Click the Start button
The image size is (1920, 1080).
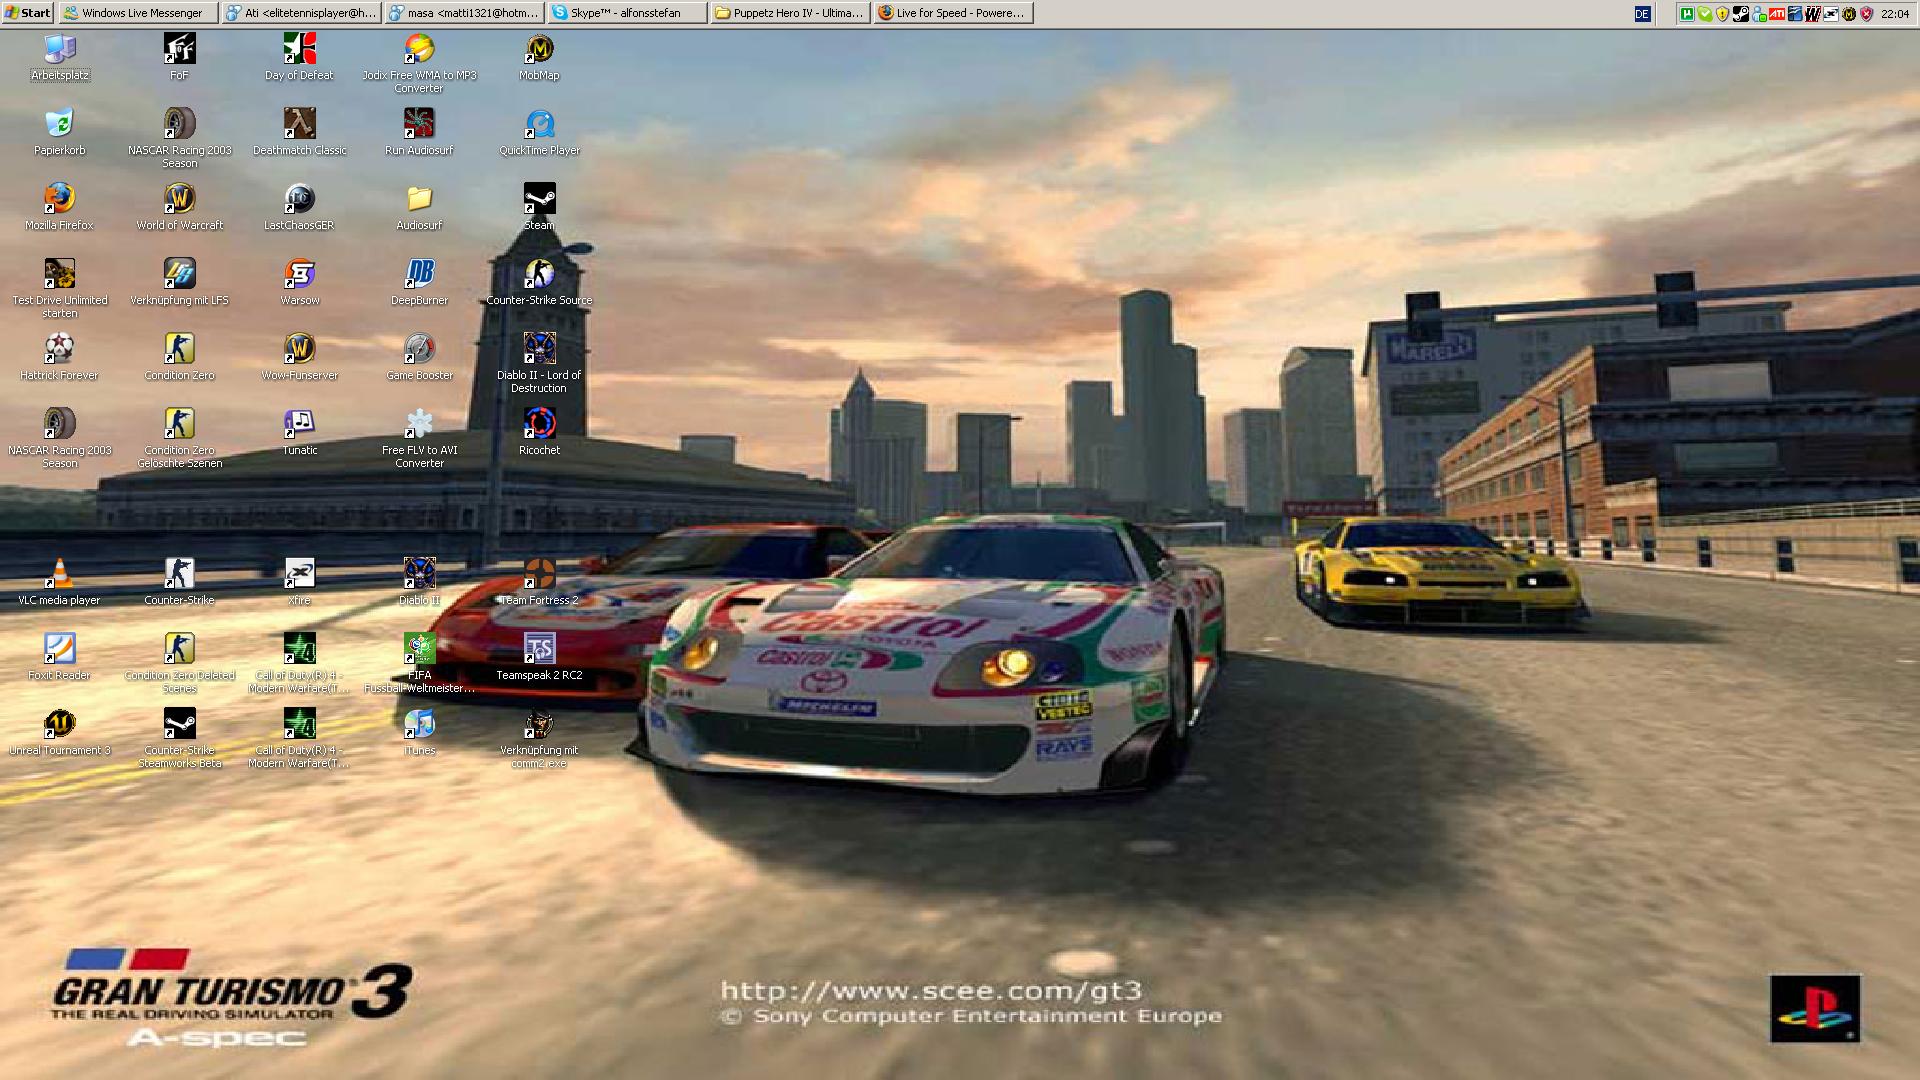pyautogui.click(x=27, y=13)
